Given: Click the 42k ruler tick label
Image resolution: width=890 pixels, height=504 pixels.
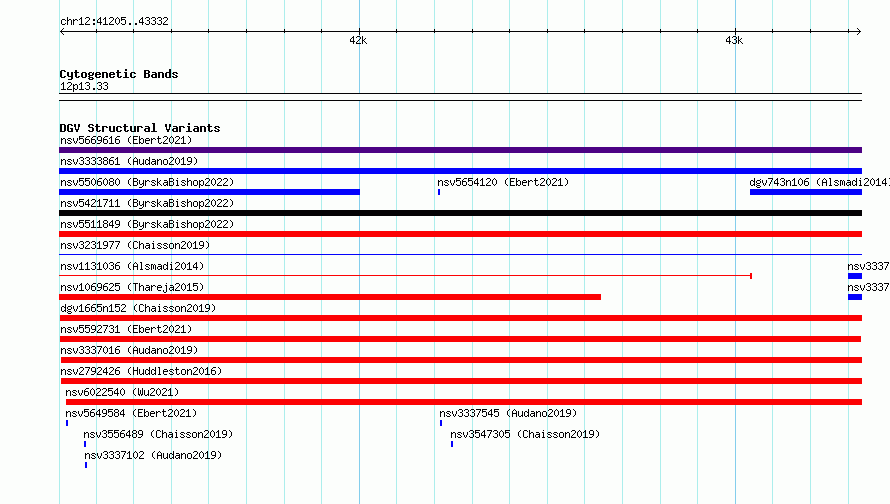Looking at the screenshot, I should tap(358, 40).
